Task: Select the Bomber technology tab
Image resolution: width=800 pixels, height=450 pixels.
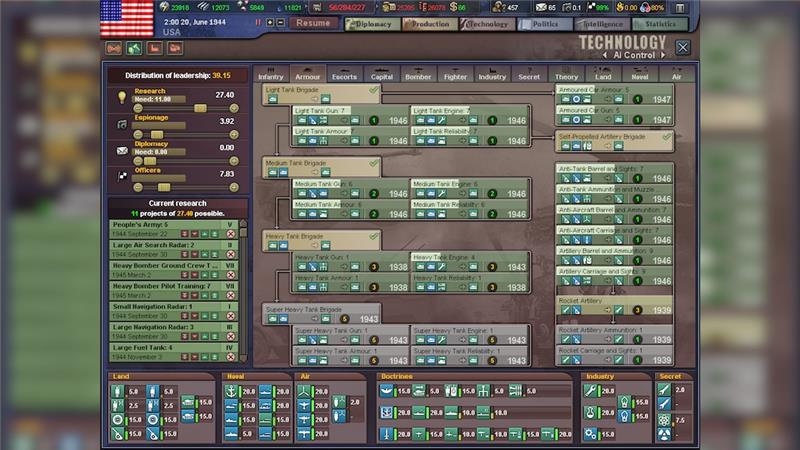Action: [418, 73]
